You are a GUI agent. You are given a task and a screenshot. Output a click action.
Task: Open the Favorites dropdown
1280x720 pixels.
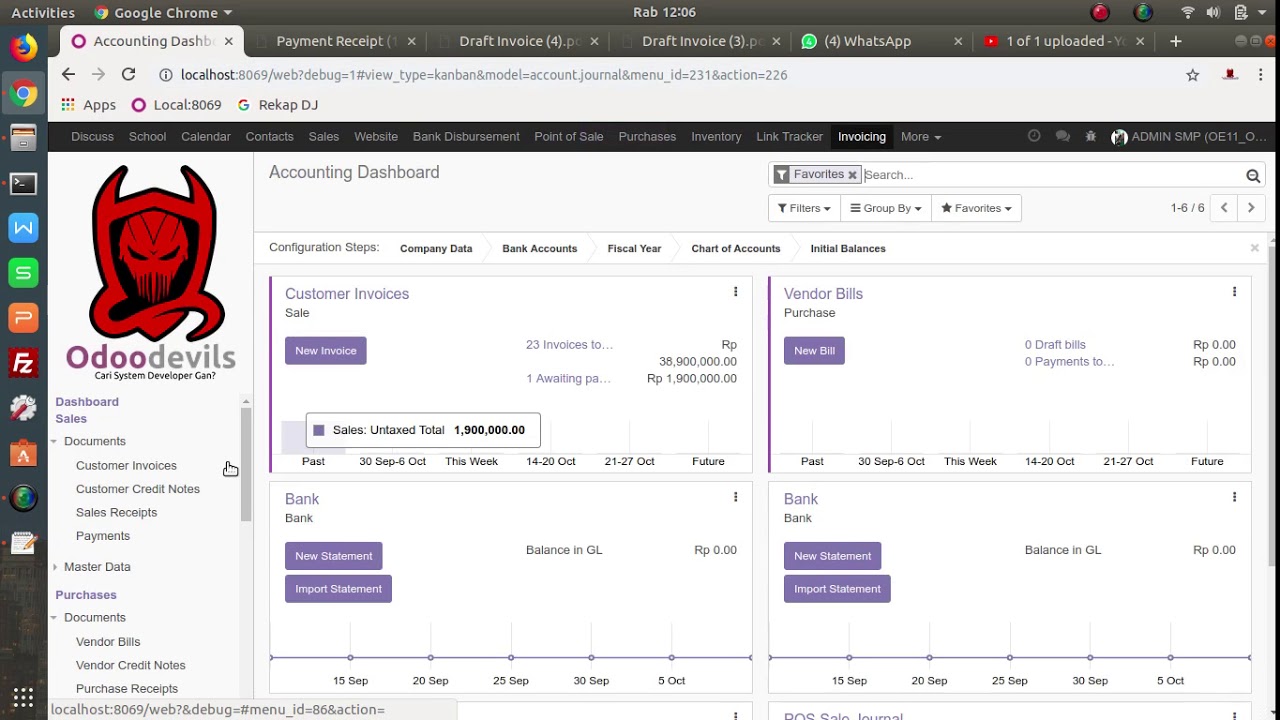click(x=976, y=208)
